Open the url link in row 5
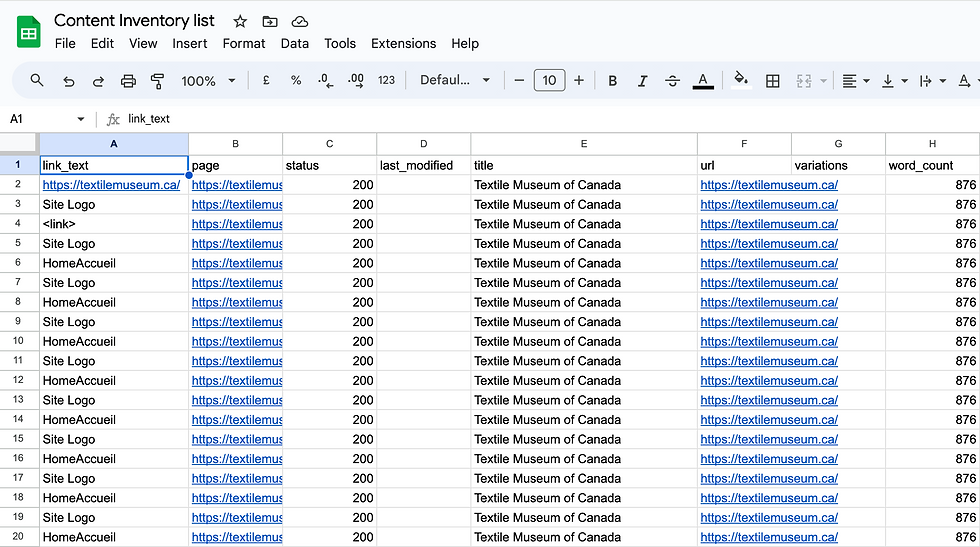Image resolution: width=980 pixels, height=547 pixels. tap(769, 244)
